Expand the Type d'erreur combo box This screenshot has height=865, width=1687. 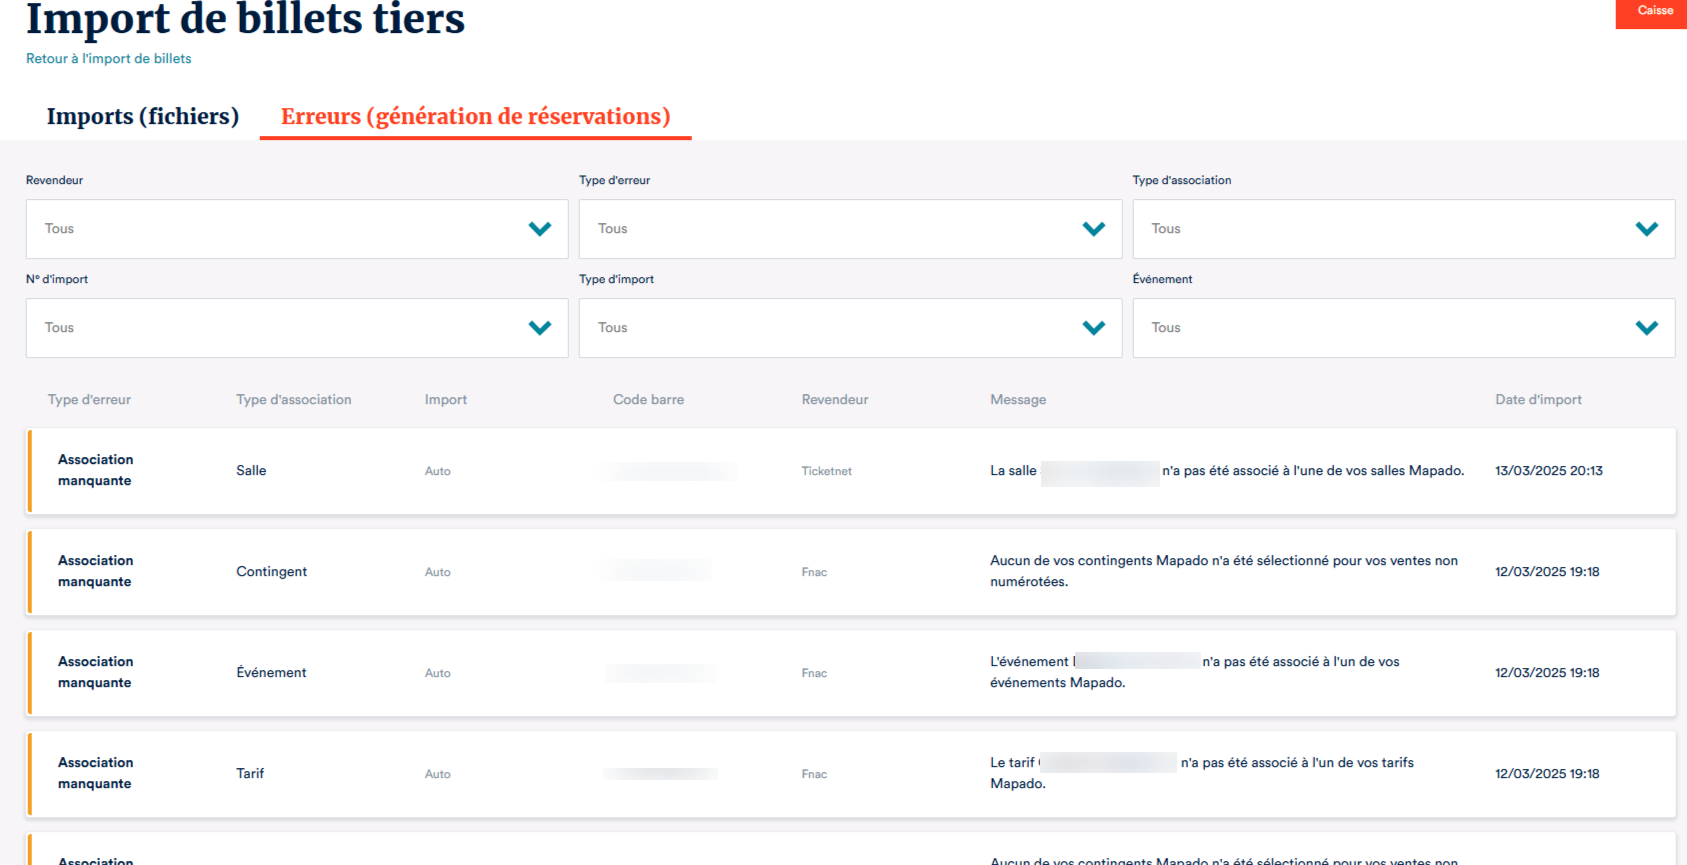click(849, 229)
